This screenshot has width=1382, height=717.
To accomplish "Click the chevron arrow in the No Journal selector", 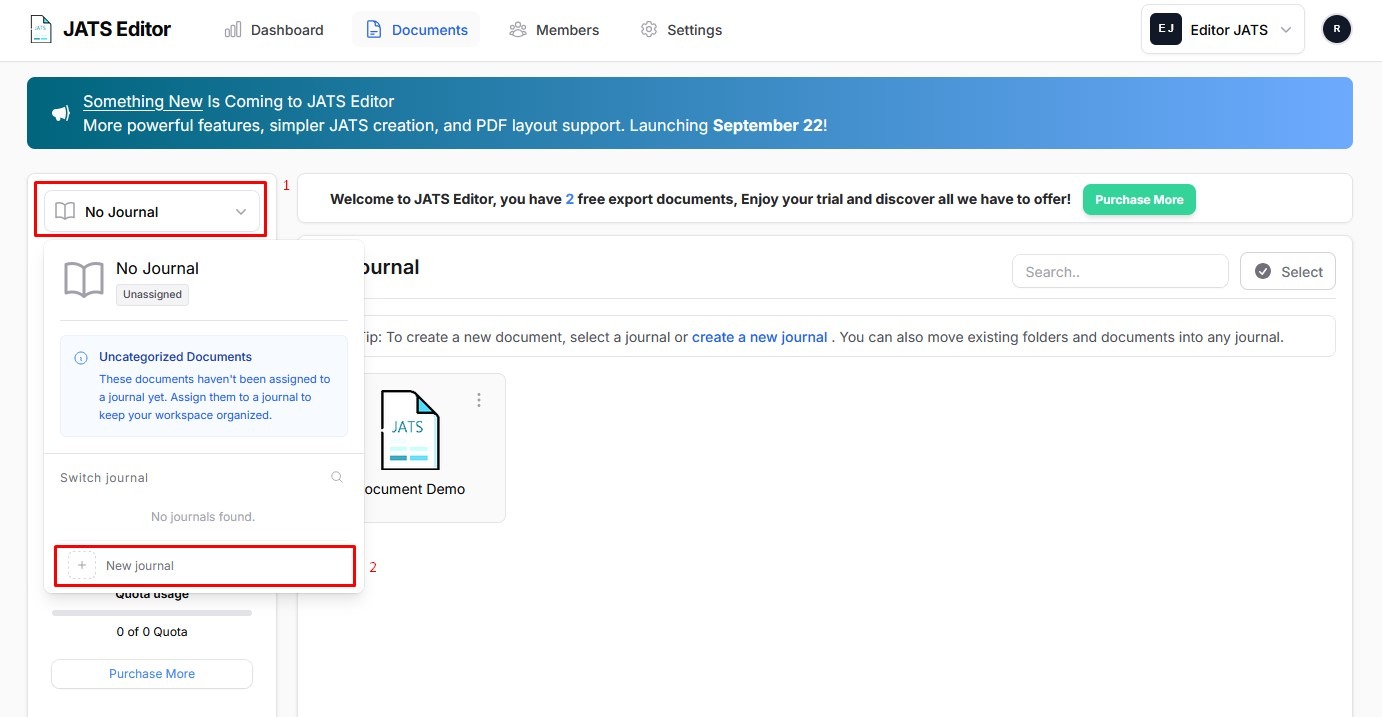I will point(241,212).
